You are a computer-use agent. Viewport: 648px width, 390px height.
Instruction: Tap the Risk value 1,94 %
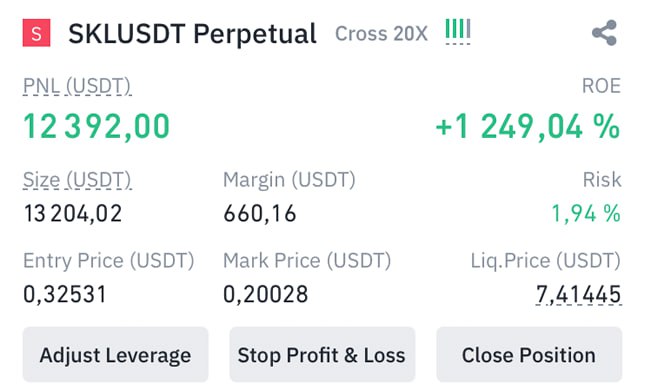(586, 214)
